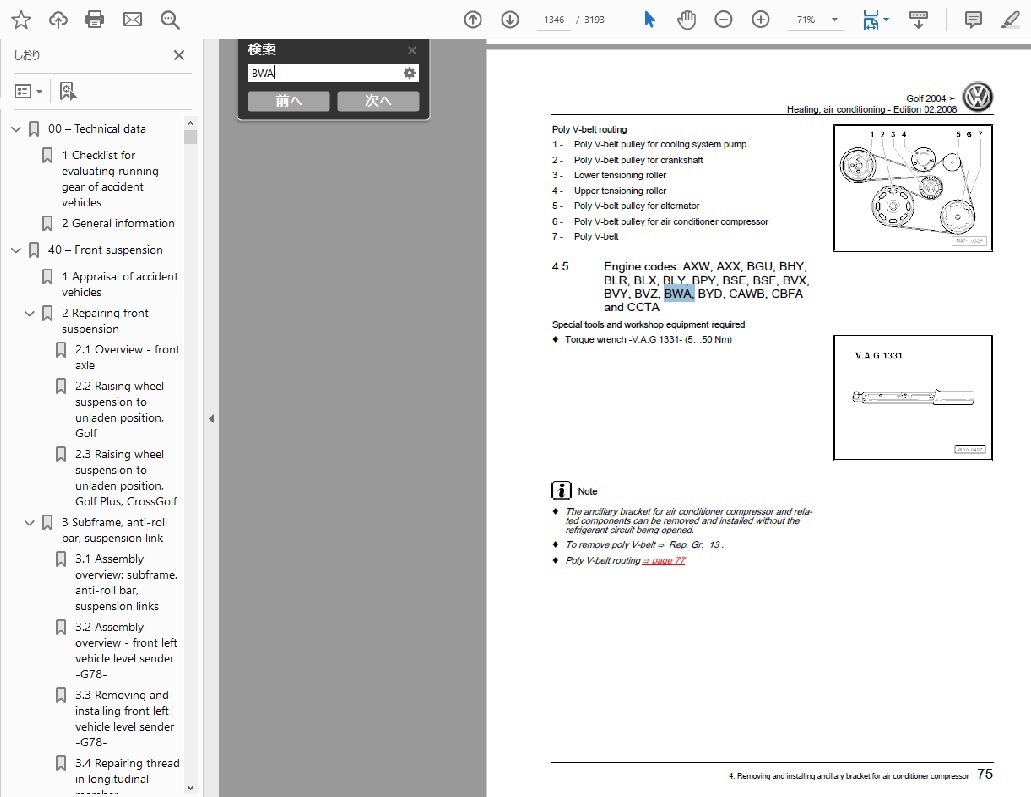
Task: Click the Poly V-belt routing diagram
Action: (x=913, y=188)
